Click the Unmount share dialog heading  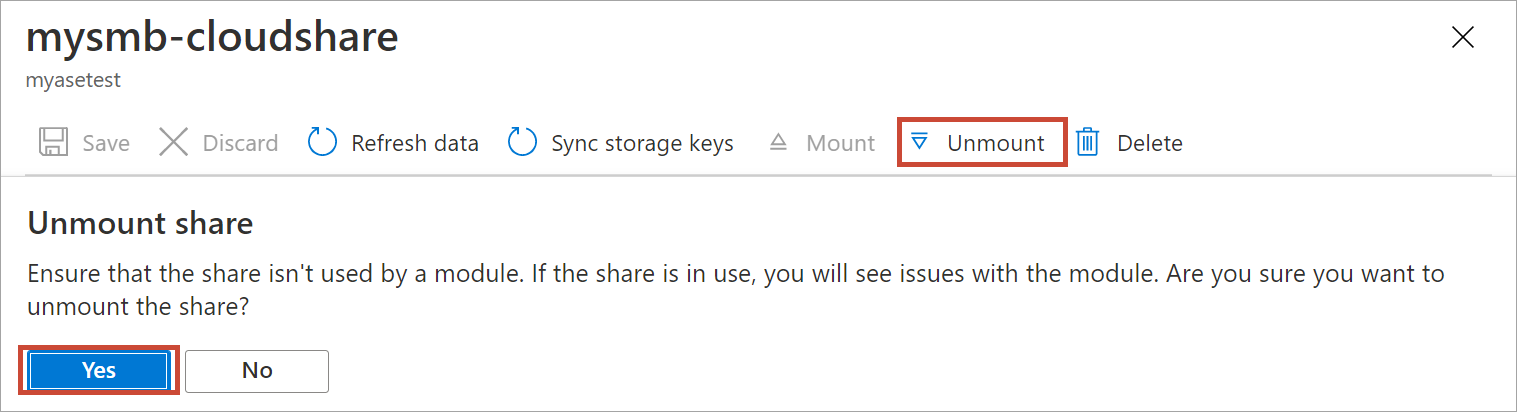[x=140, y=223]
